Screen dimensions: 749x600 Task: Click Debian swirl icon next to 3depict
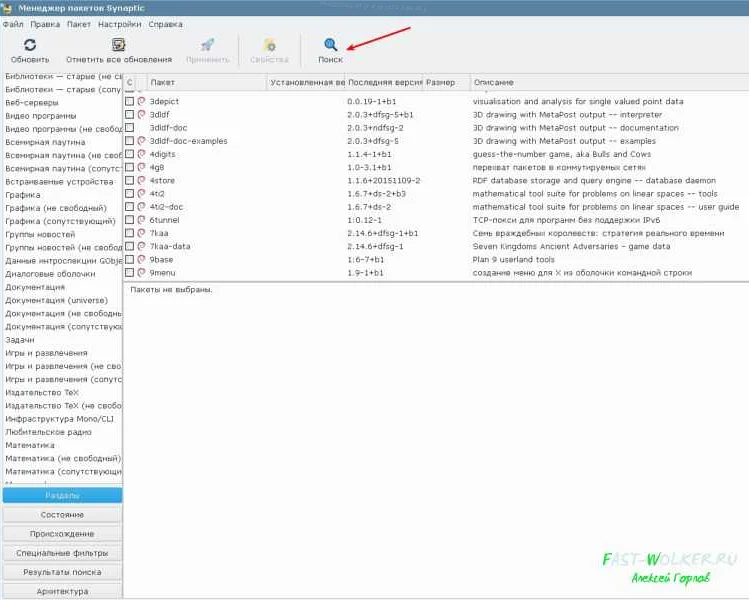141,101
